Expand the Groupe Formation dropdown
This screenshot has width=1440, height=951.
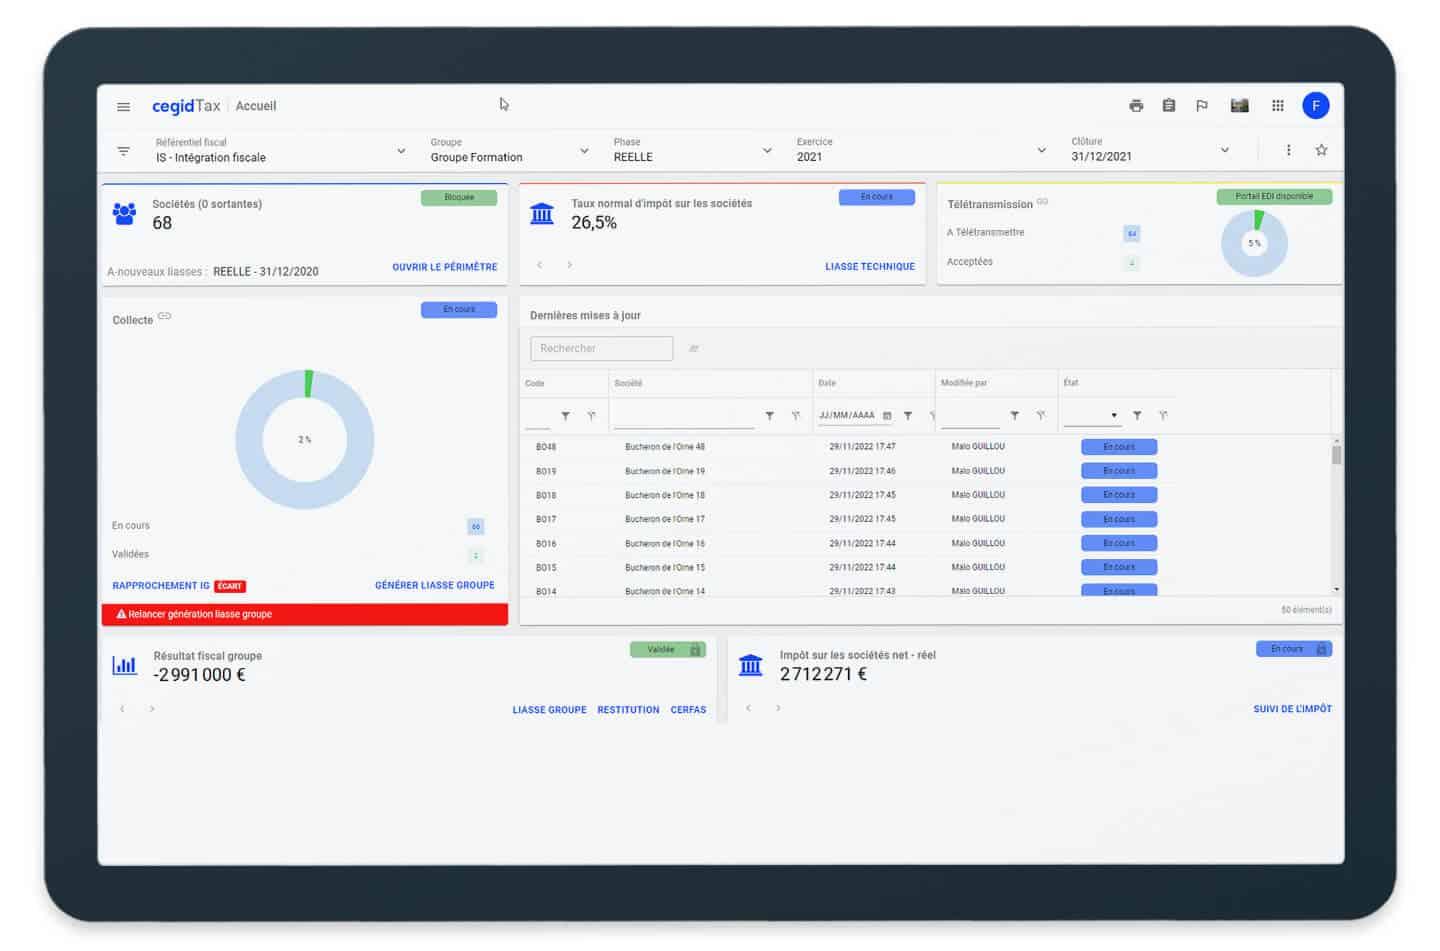click(584, 151)
